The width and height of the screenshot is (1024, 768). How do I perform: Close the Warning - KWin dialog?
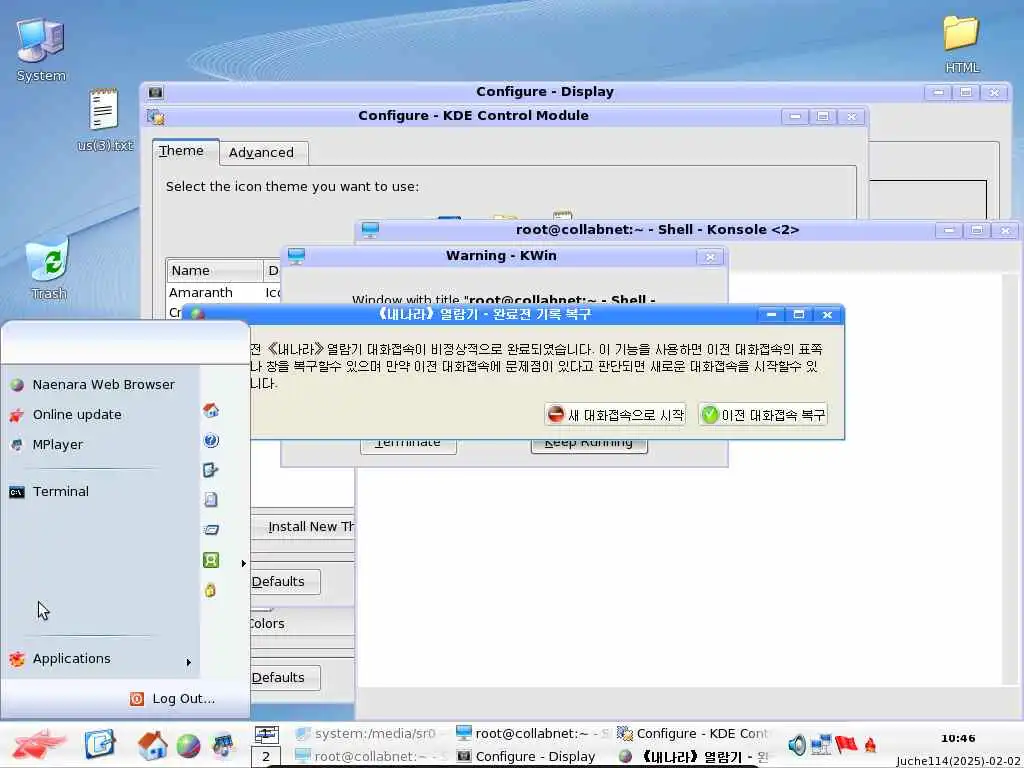click(x=710, y=257)
